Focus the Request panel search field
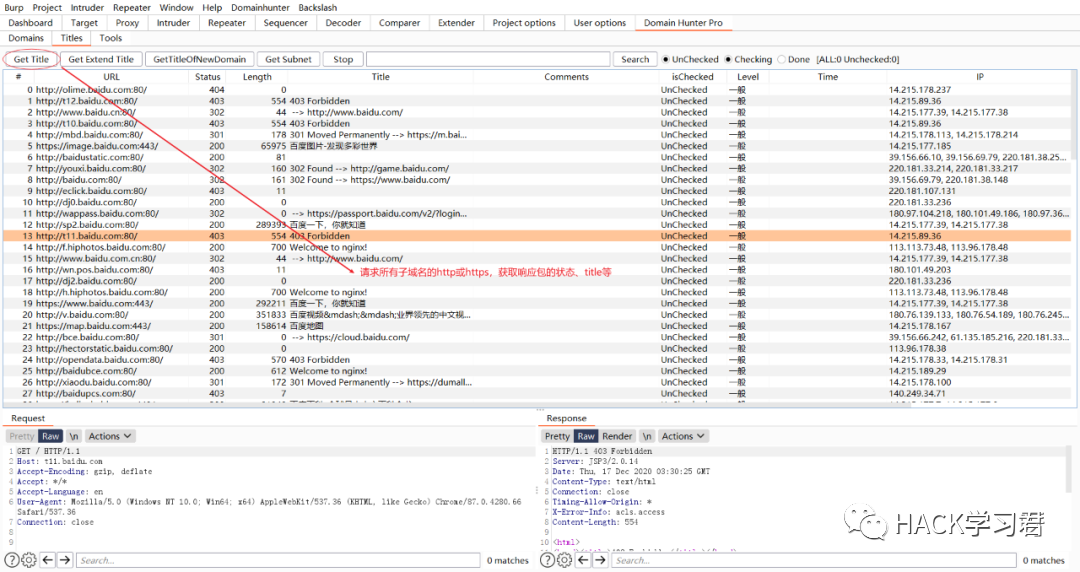Screen dimensions: 1080x572 [x=278, y=560]
